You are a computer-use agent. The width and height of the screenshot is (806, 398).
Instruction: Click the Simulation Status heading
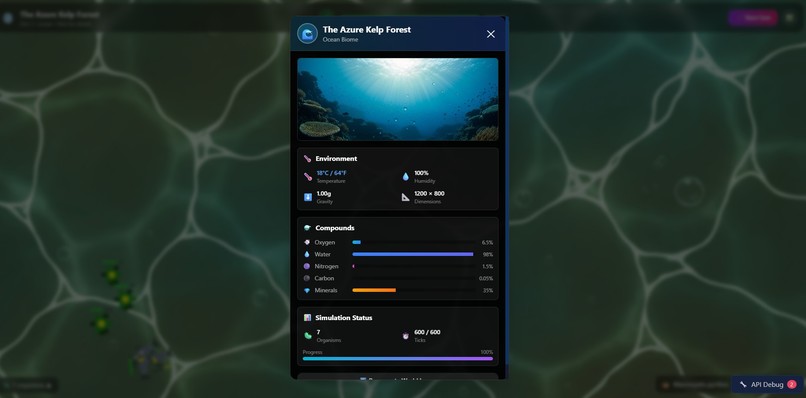coord(343,318)
